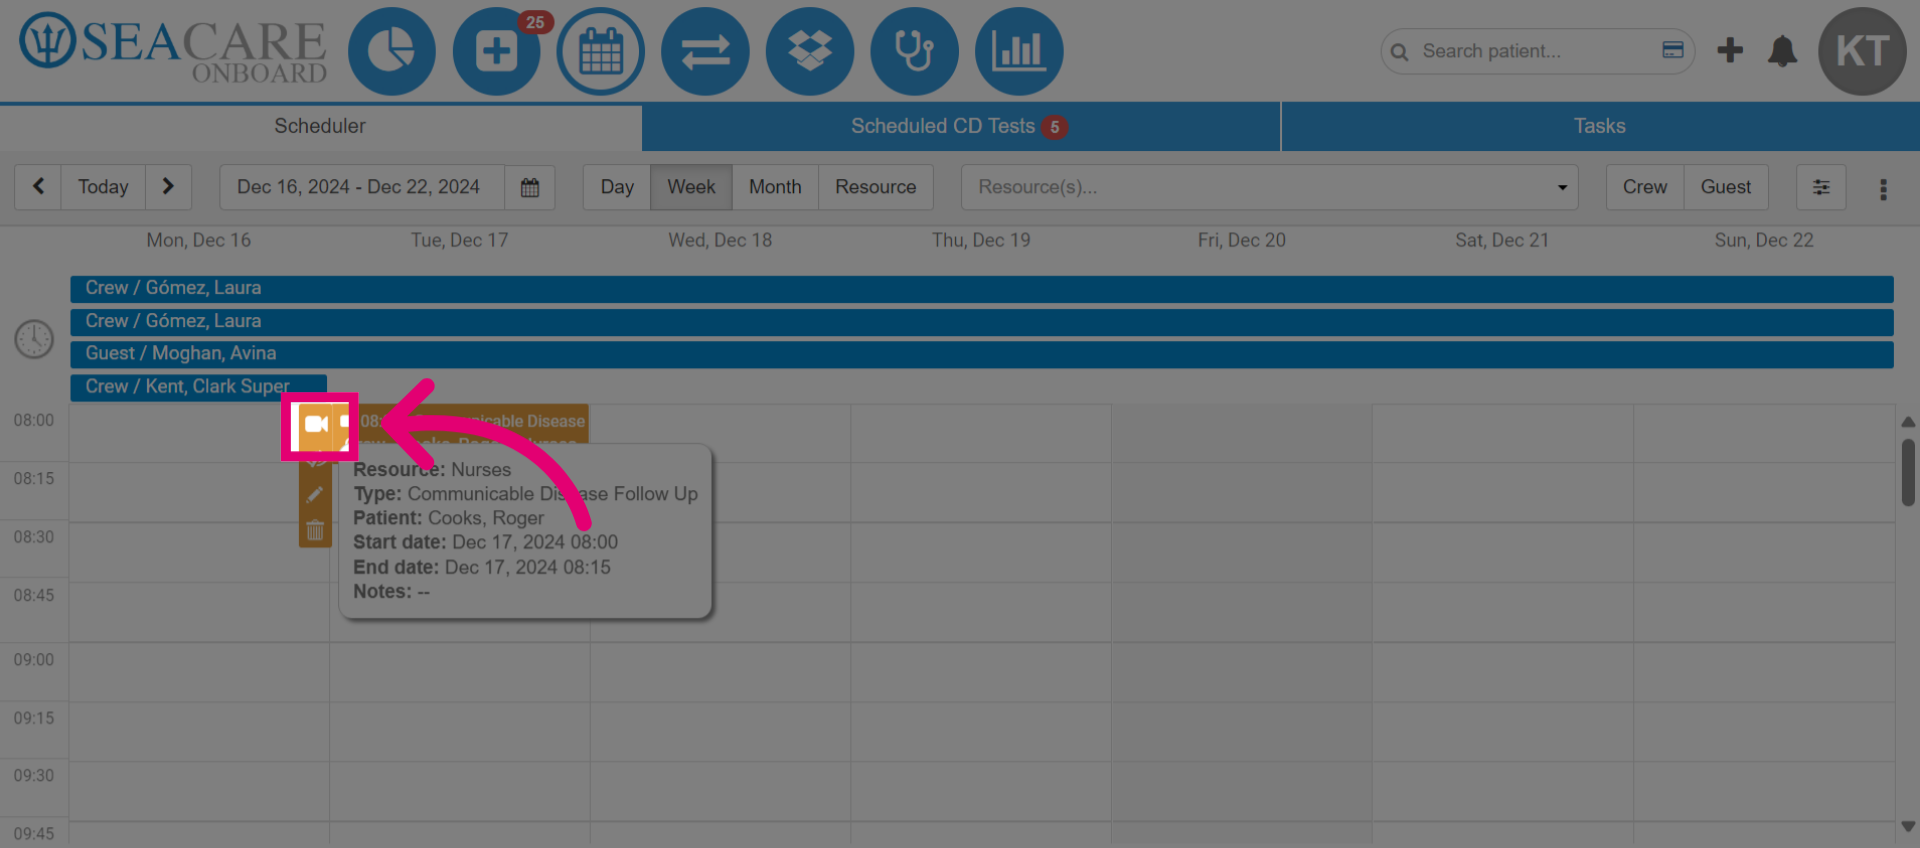Open the second Crew / Gómez, Laura event
Screen dimensions: 1920x848
982,322
